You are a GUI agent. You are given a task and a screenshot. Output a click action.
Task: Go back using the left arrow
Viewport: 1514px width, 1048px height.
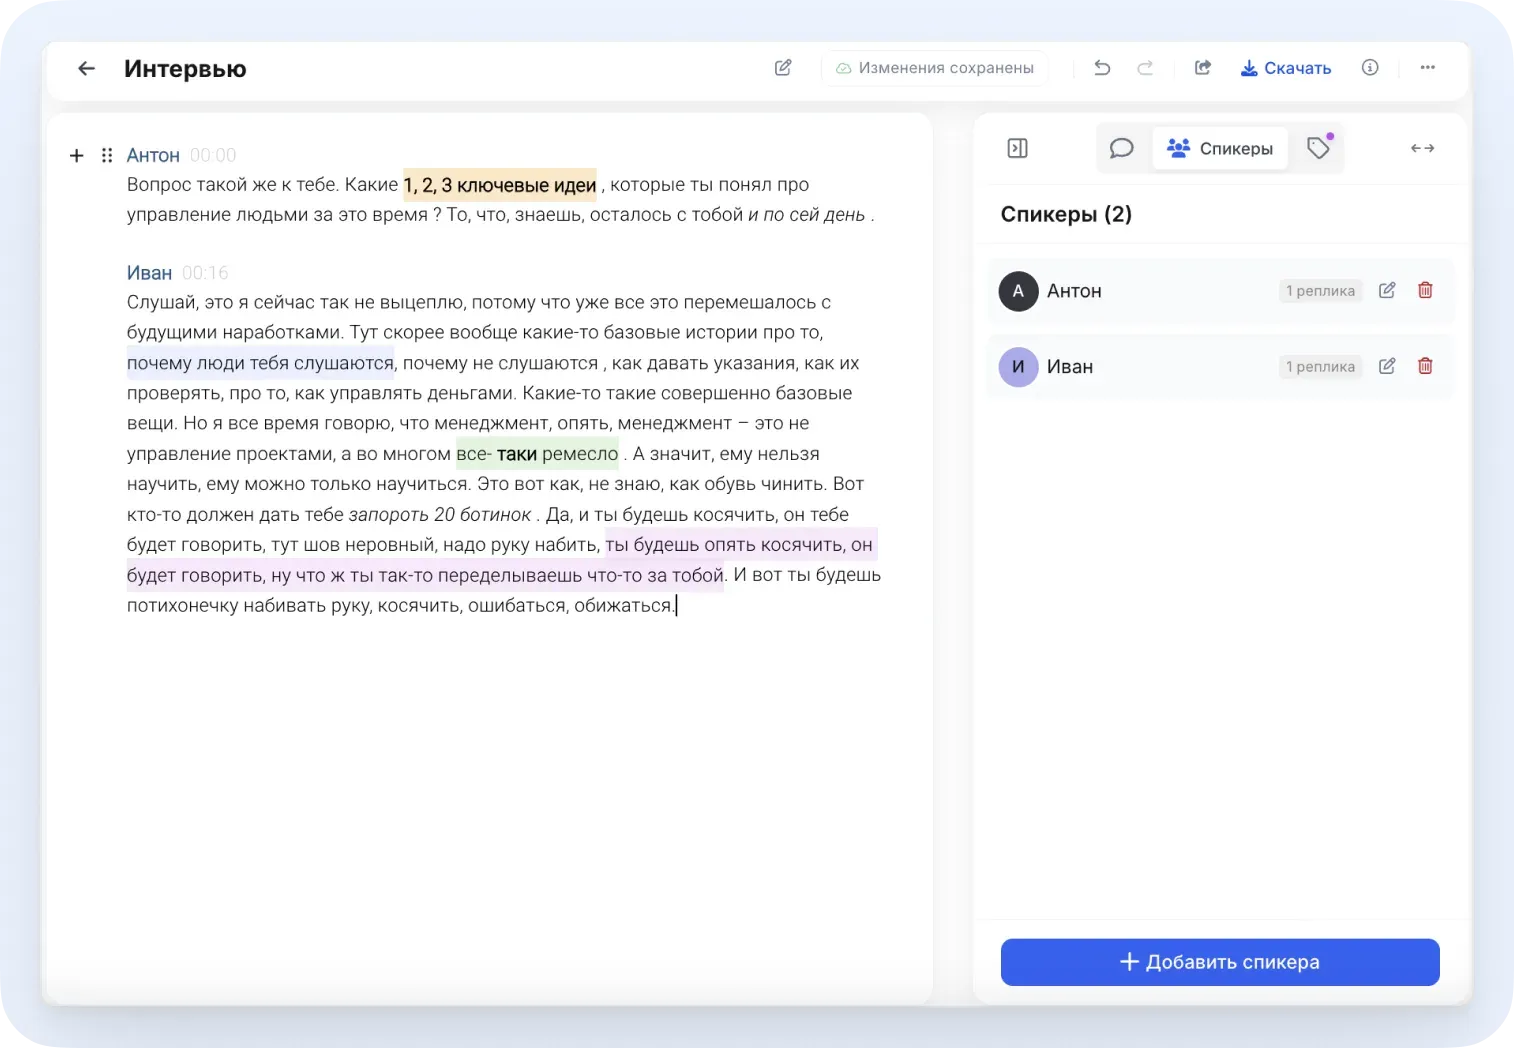tap(87, 68)
